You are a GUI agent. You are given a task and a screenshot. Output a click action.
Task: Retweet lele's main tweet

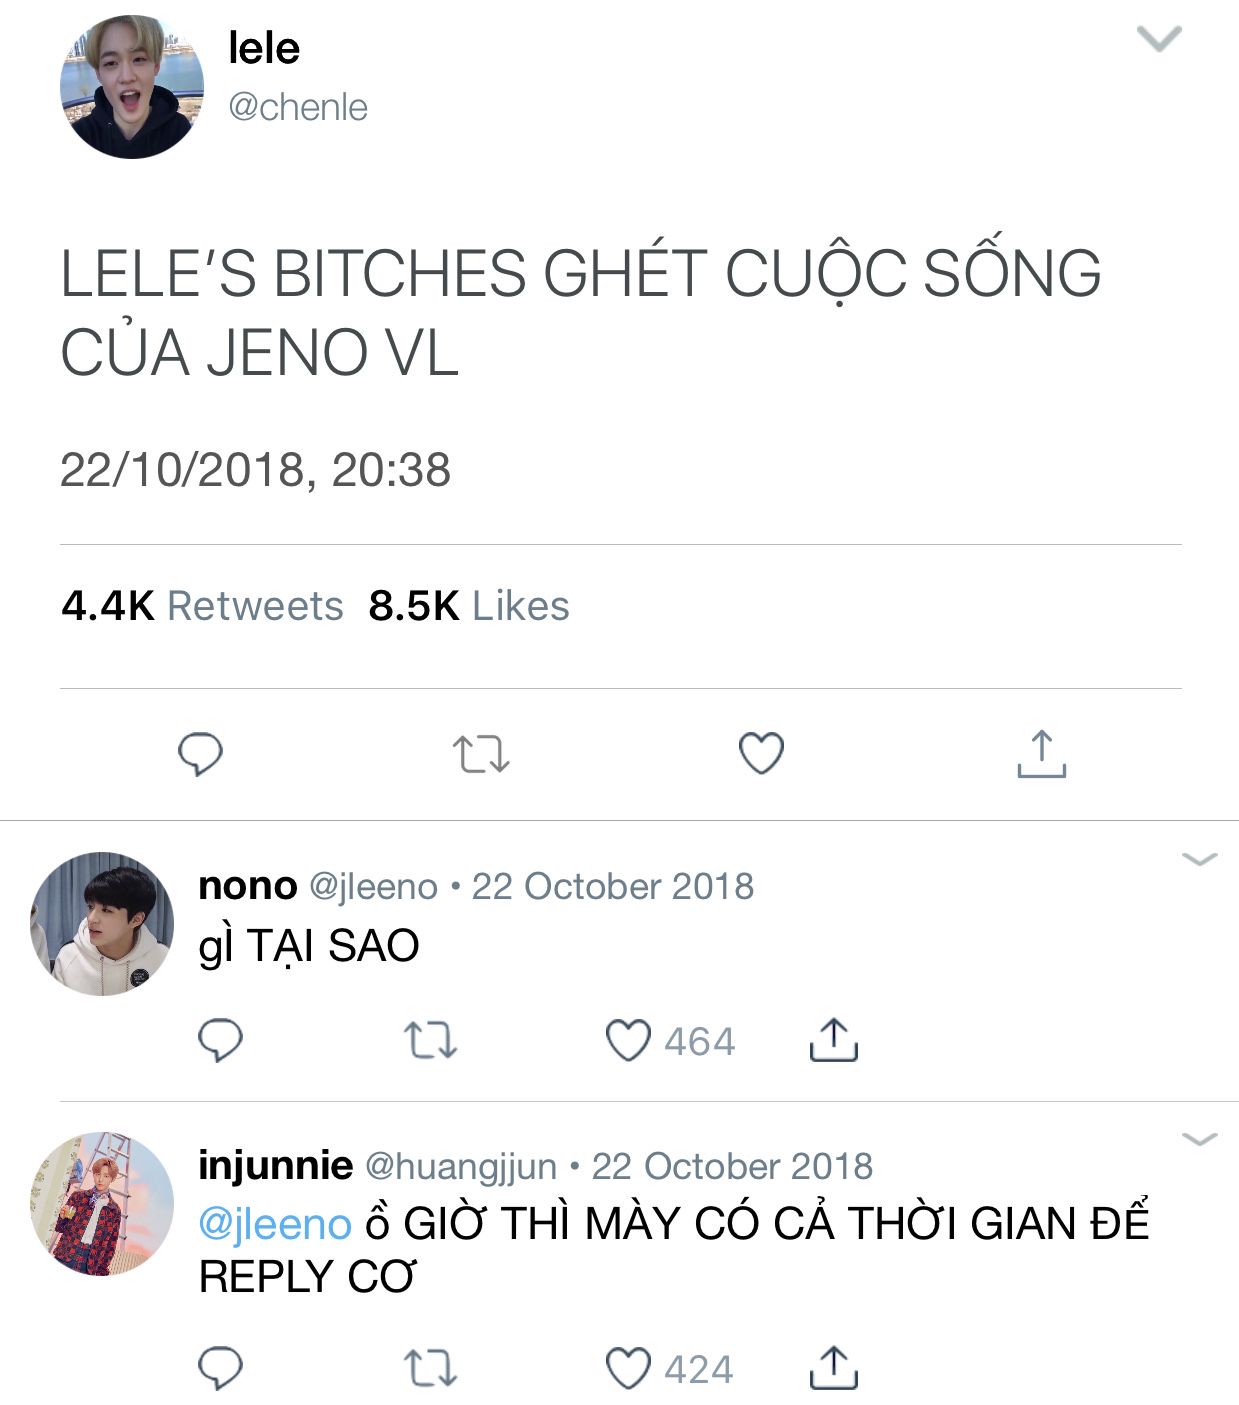pyautogui.click(x=481, y=754)
